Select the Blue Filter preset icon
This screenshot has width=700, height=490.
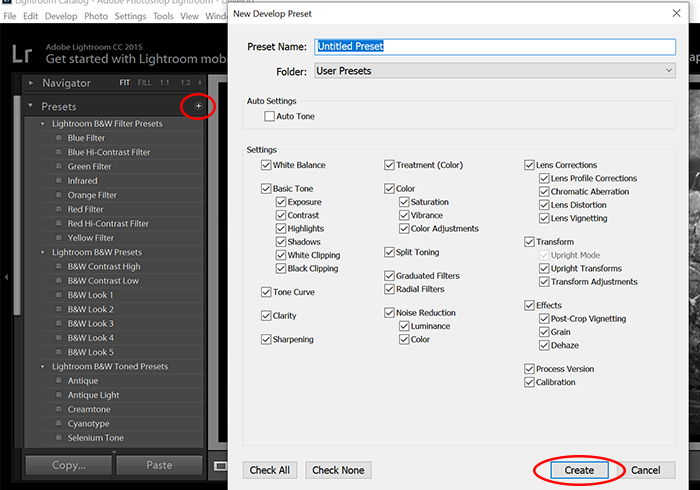tap(58, 138)
